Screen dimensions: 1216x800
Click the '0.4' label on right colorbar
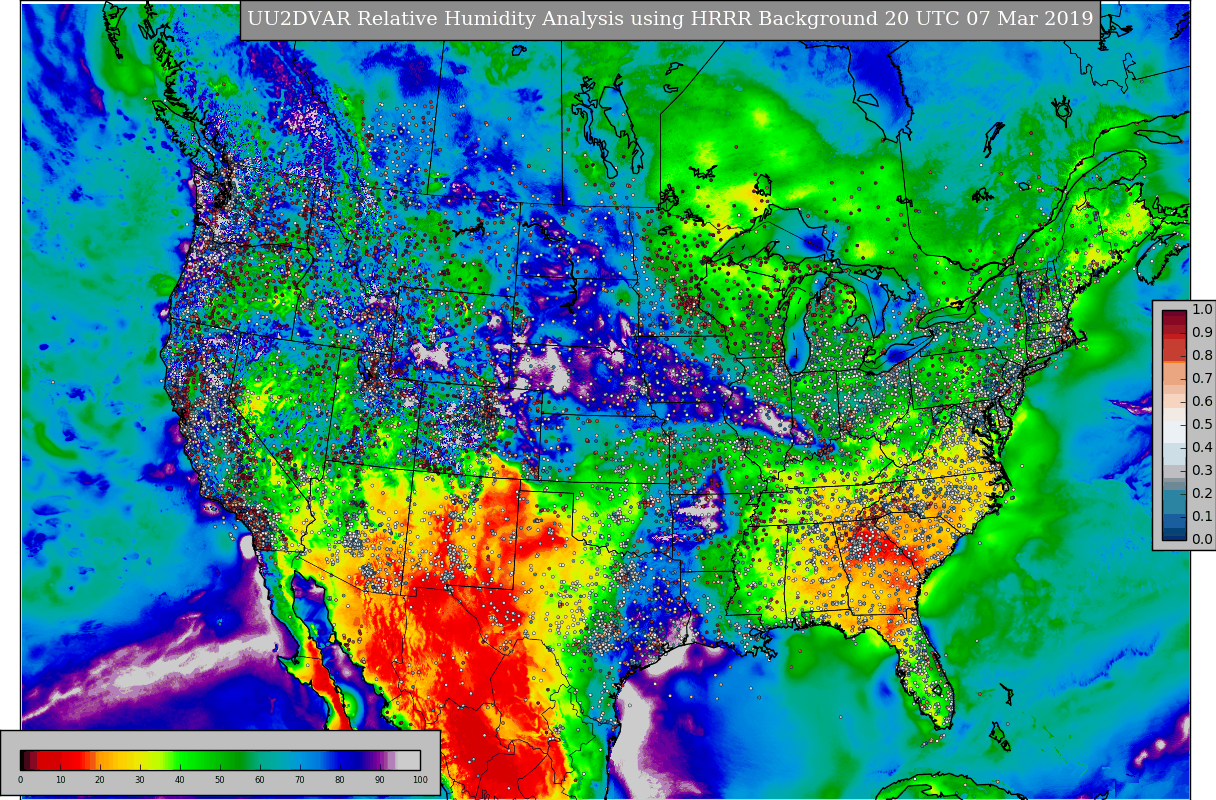1202,448
